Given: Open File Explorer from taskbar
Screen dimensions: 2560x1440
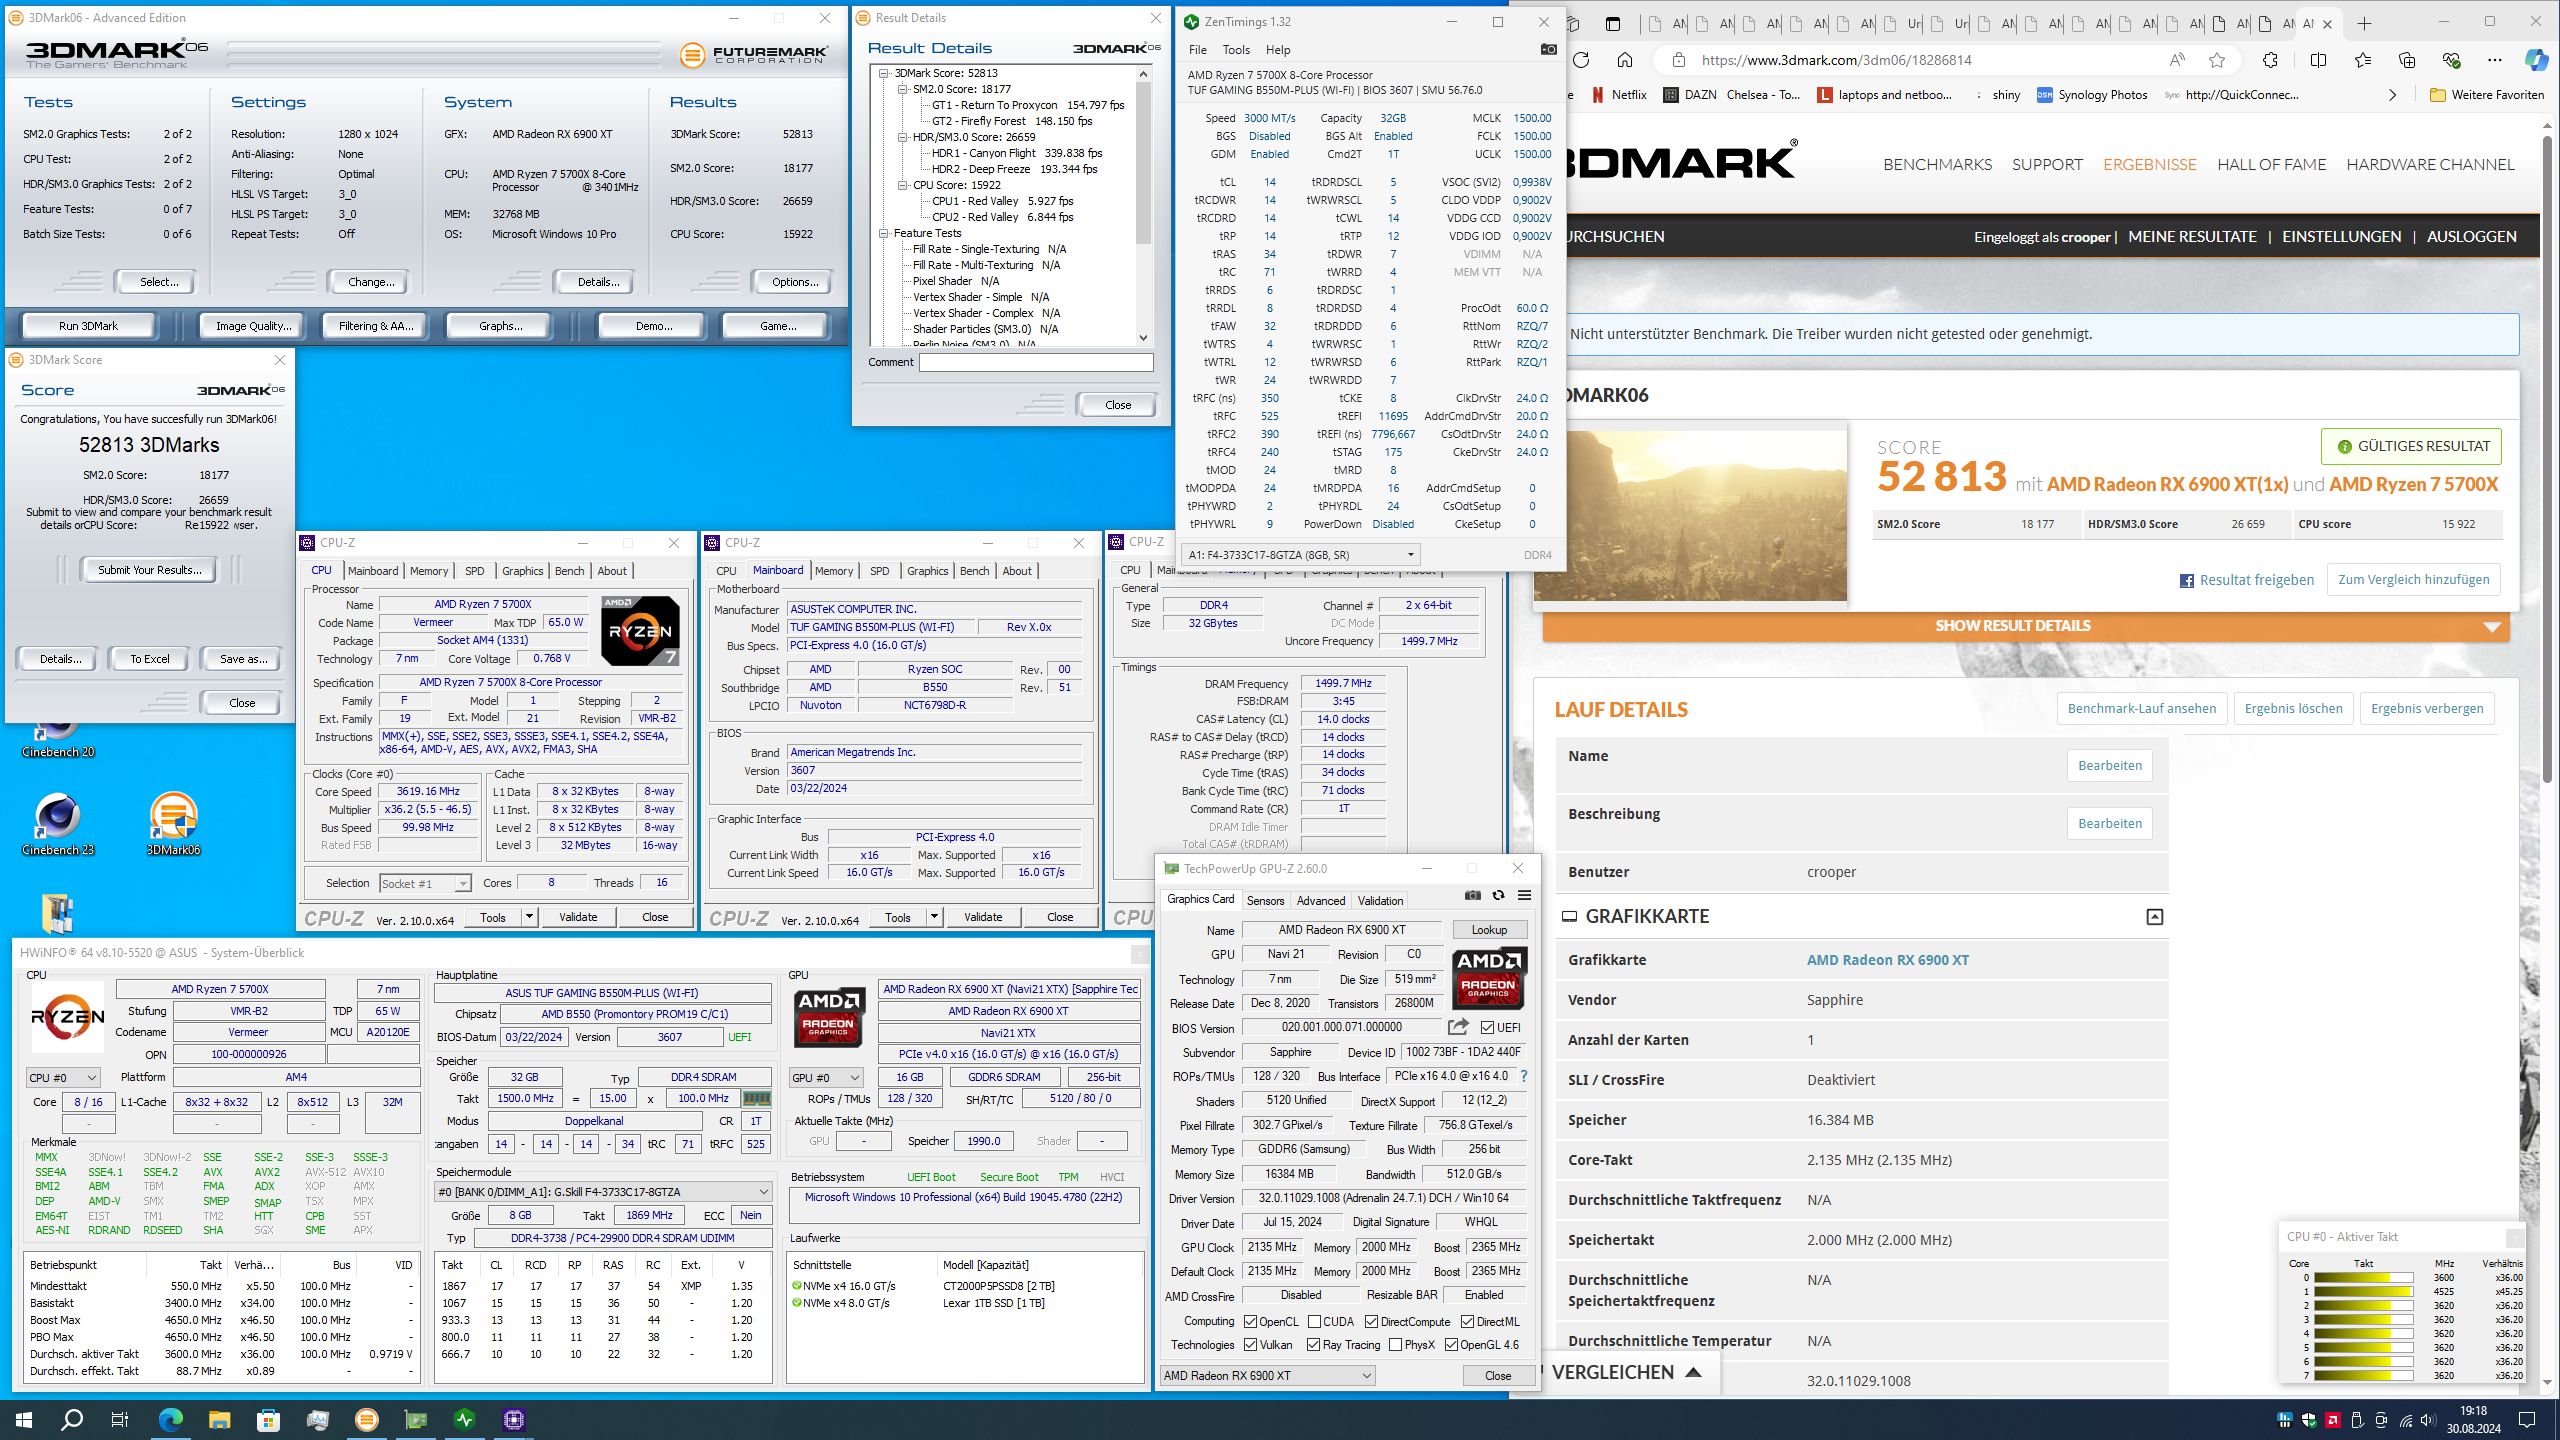Looking at the screenshot, I should coord(220,1419).
